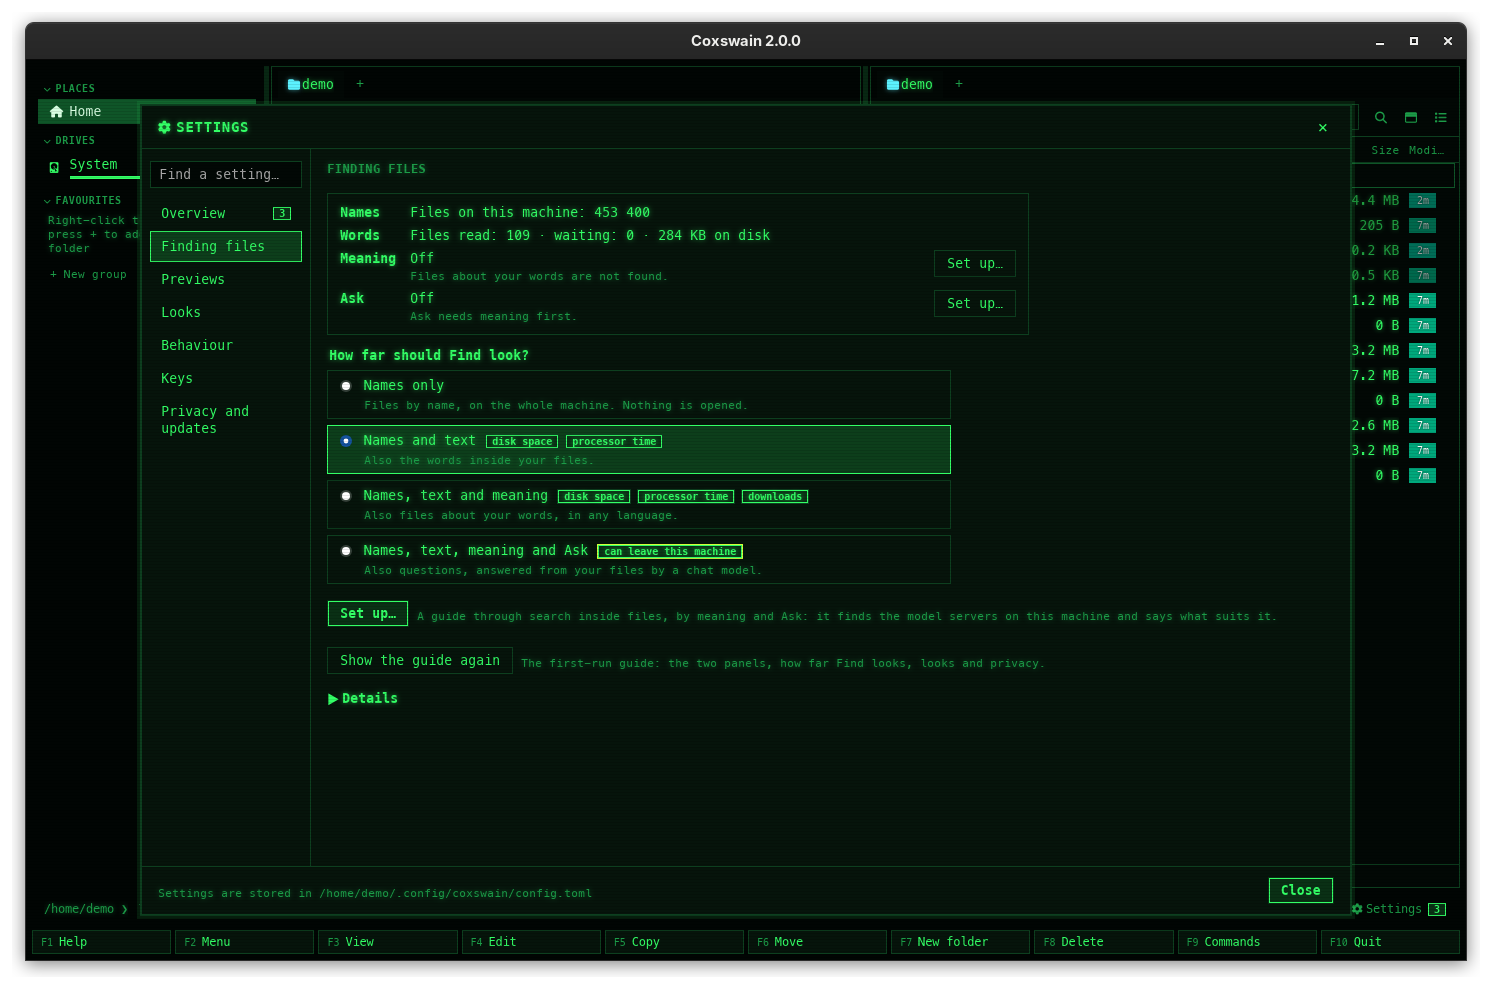Open Settings from the status bar gear
Screen dimensions: 1492x989
[1398, 909]
